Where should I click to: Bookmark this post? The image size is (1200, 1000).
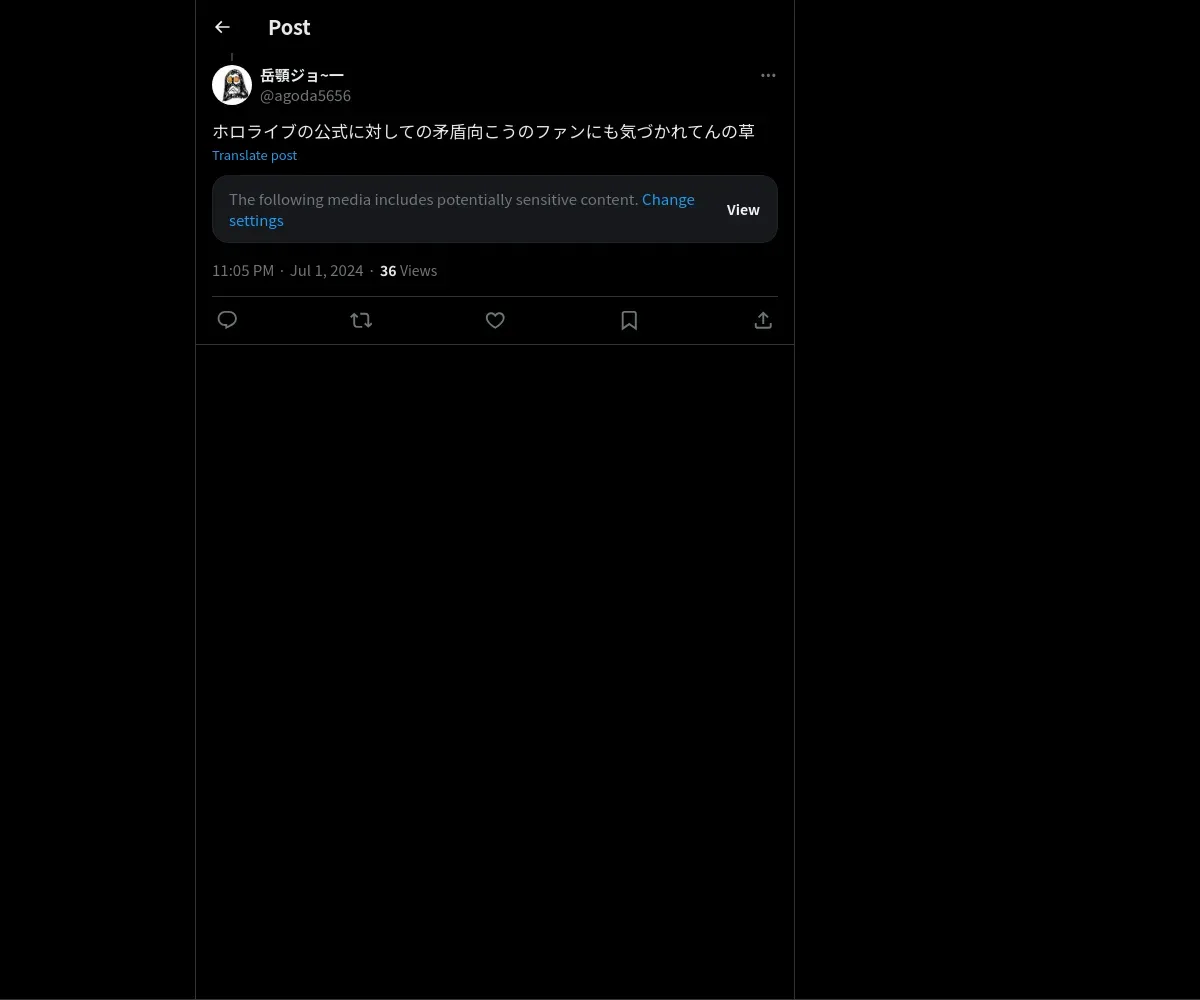click(629, 320)
